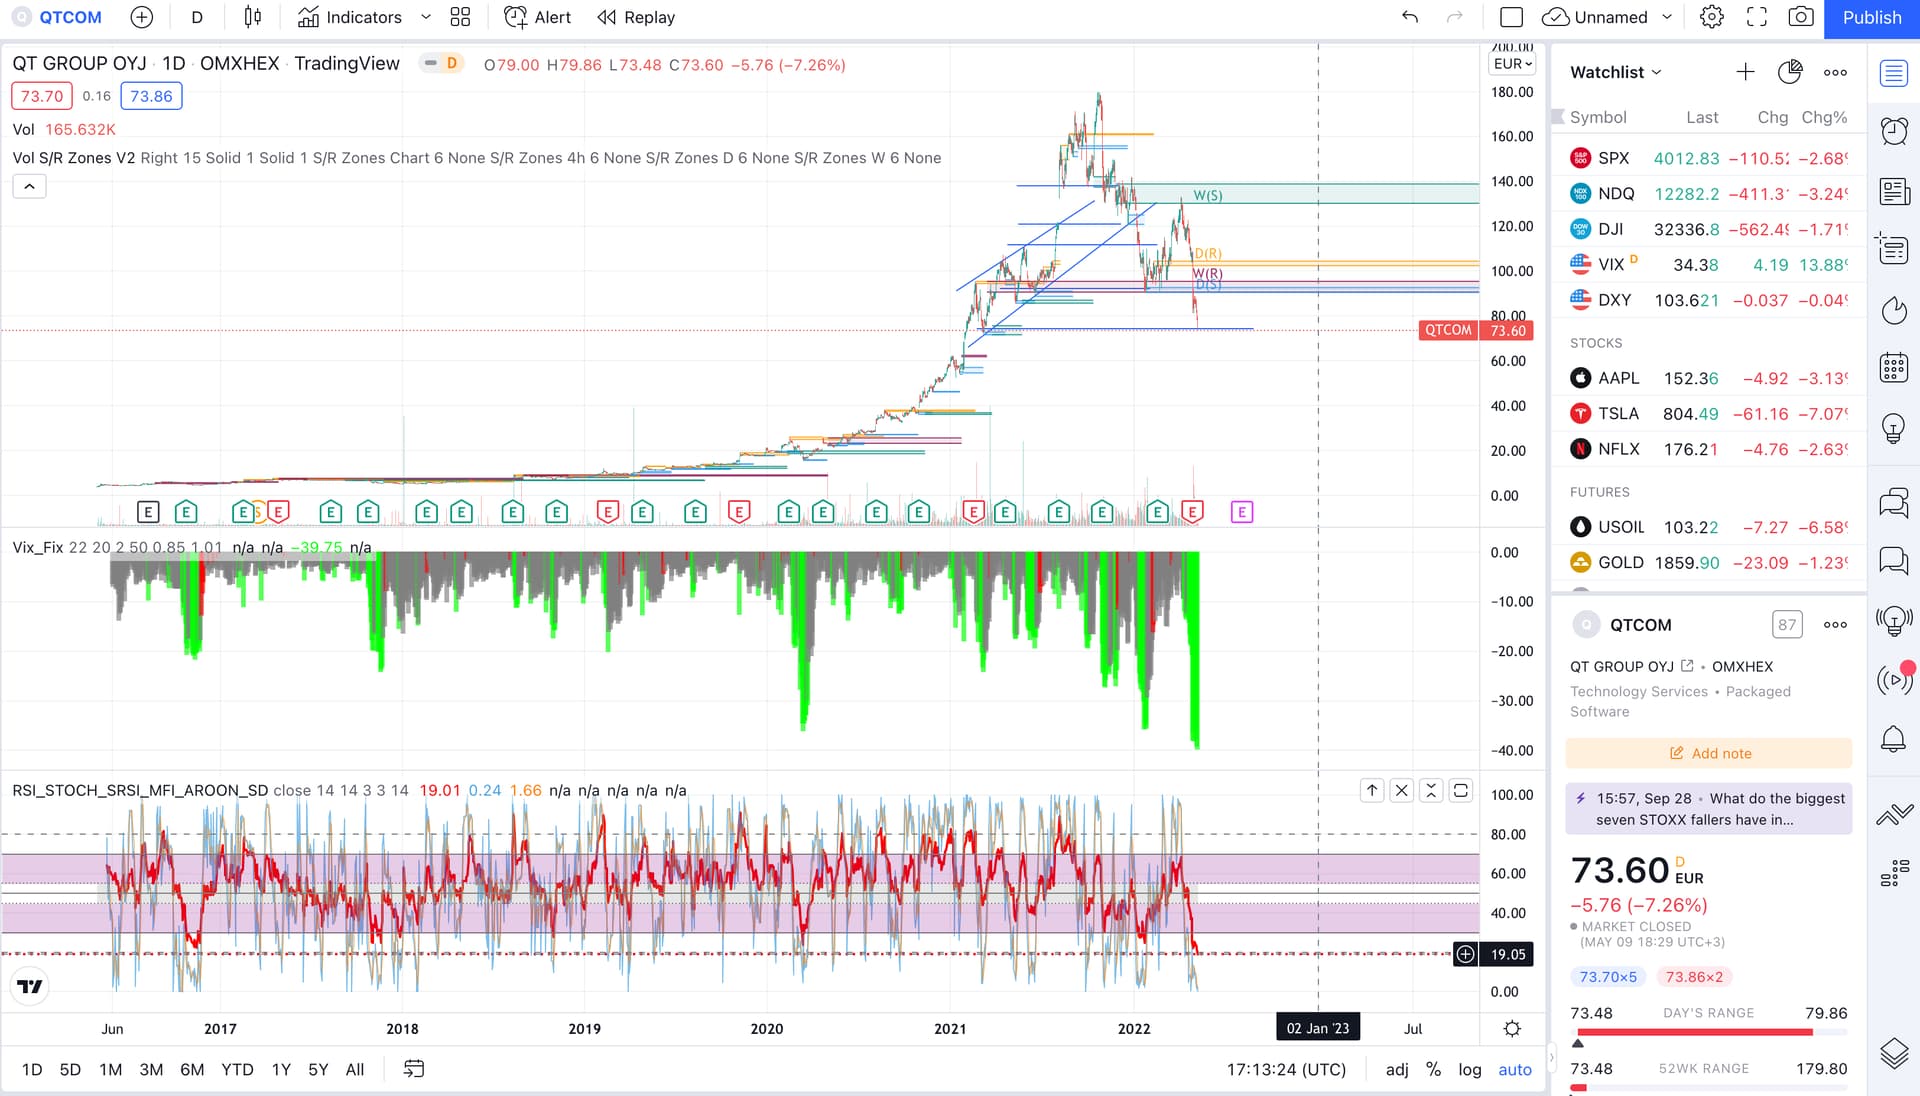Toggle auto scale option
The image size is (1920, 1096).
(x=1514, y=1069)
